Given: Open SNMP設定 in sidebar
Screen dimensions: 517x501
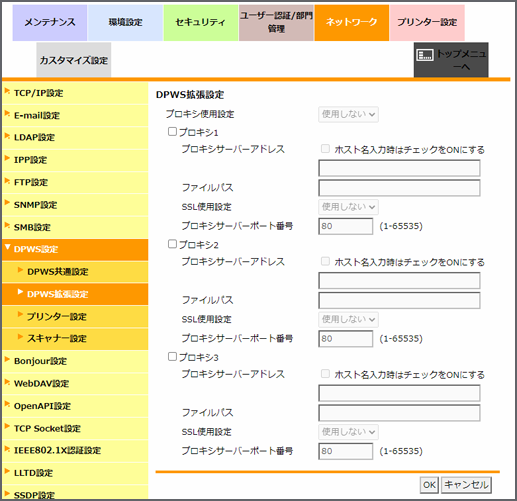Looking at the screenshot, I should pyautogui.click(x=75, y=205).
